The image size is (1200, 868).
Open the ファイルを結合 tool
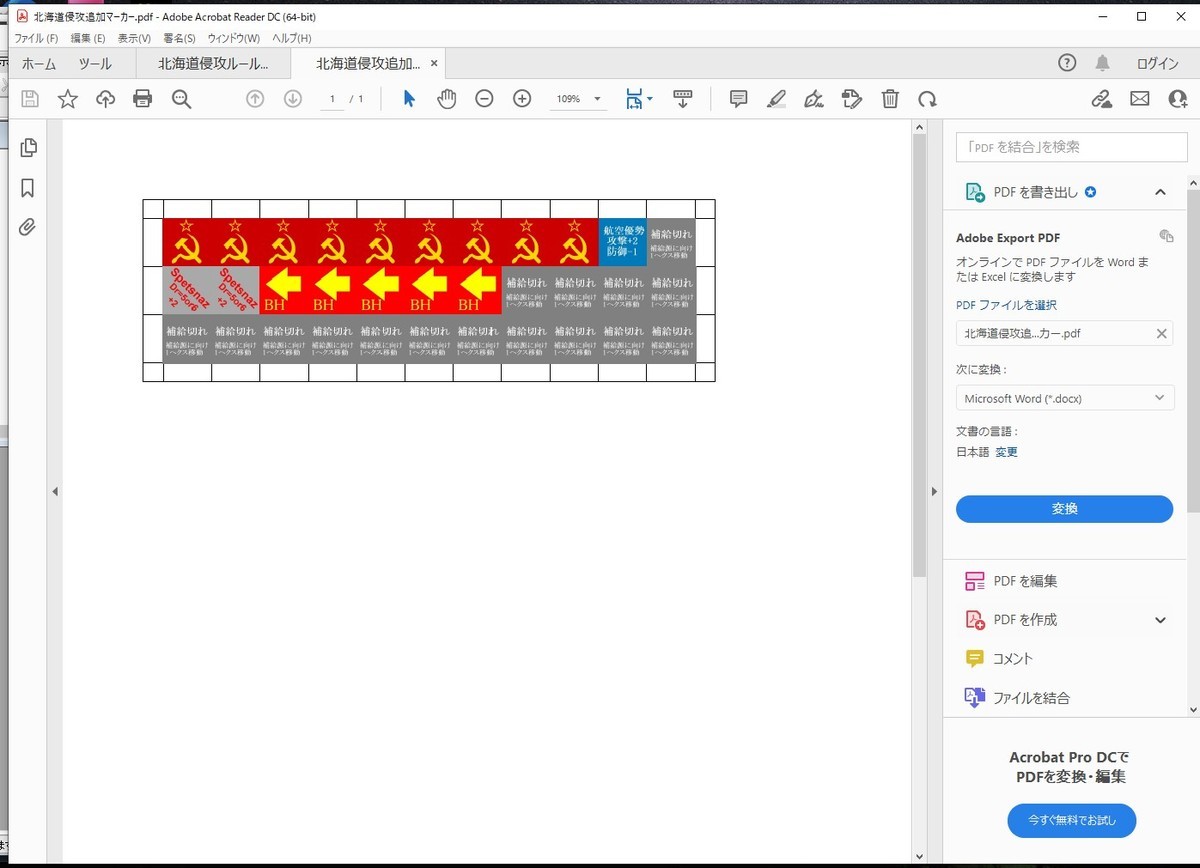click(1030, 698)
